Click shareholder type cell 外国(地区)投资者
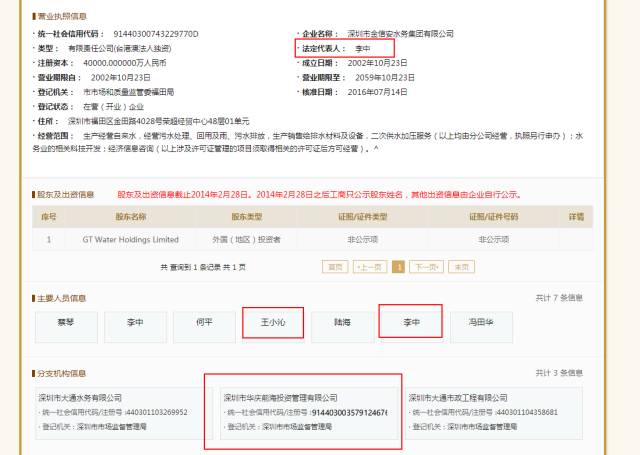Viewport: 640px width, 455px height. click(x=246, y=240)
